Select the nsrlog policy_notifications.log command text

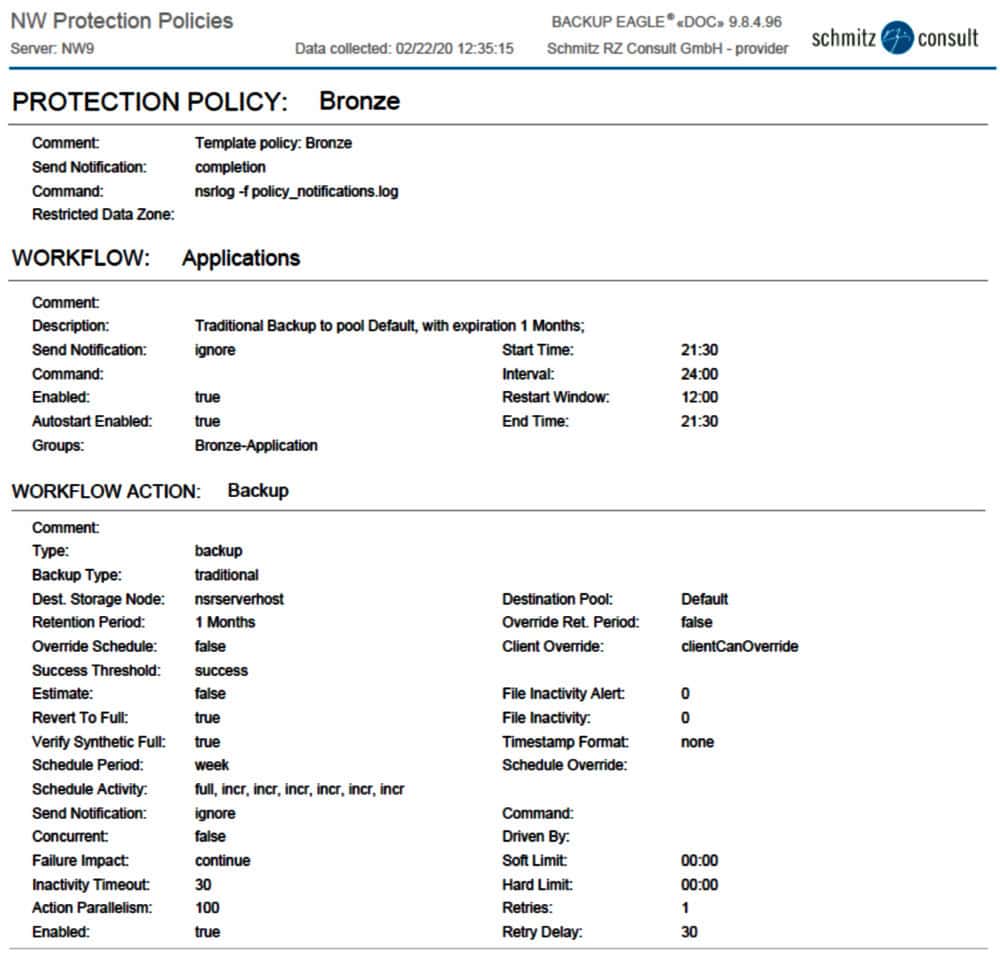(296, 191)
